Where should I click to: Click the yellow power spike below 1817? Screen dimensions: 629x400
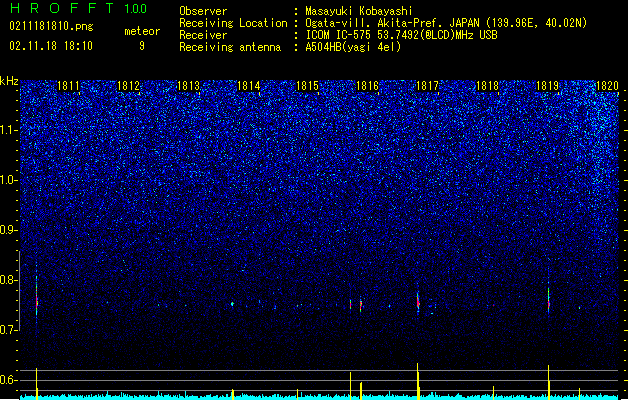coord(418,381)
